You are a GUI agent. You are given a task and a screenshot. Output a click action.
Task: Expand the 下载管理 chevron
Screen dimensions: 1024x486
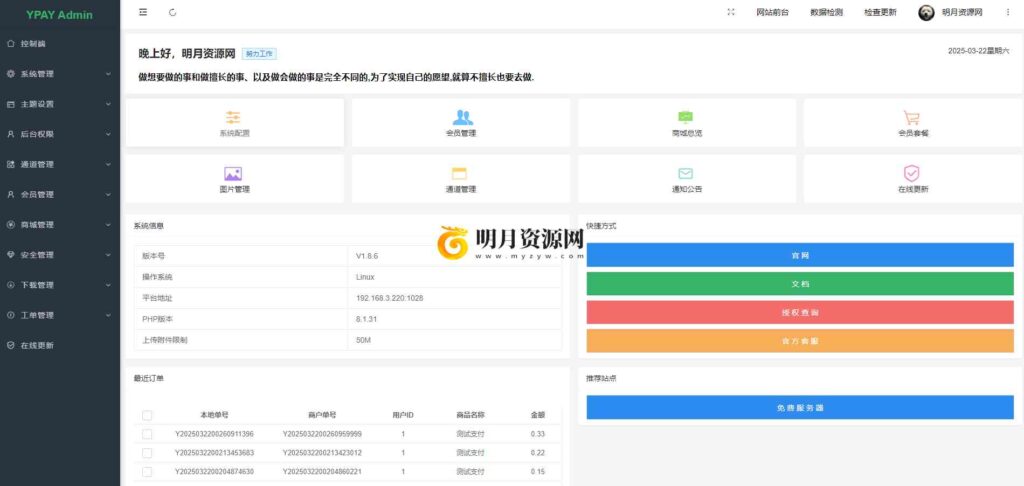tap(108, 285)
